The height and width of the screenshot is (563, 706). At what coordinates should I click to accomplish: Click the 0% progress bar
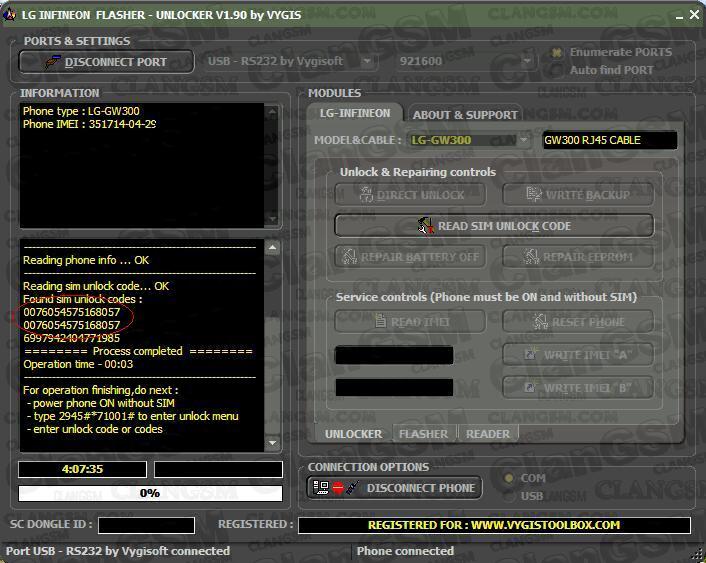coord(150,493)
